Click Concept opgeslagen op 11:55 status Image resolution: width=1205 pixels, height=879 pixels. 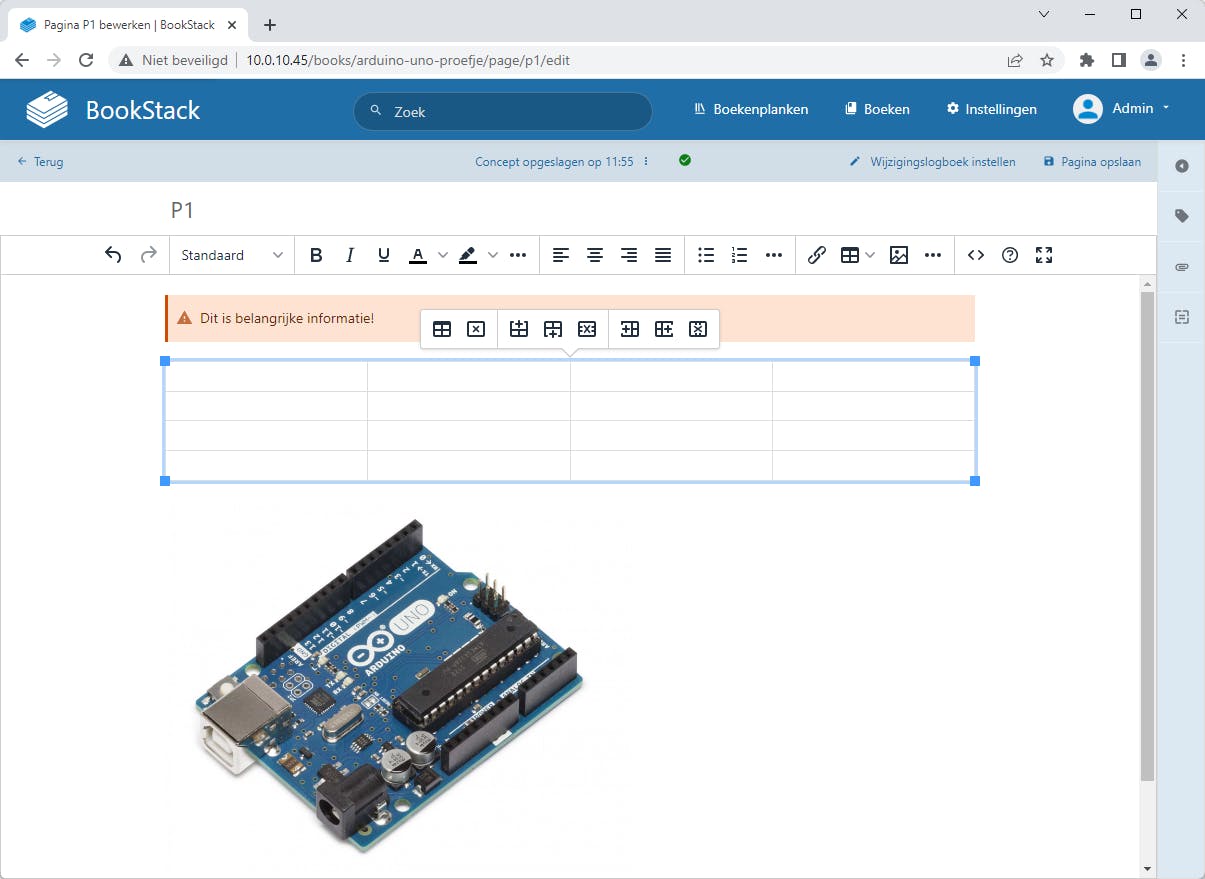point(554,161)
